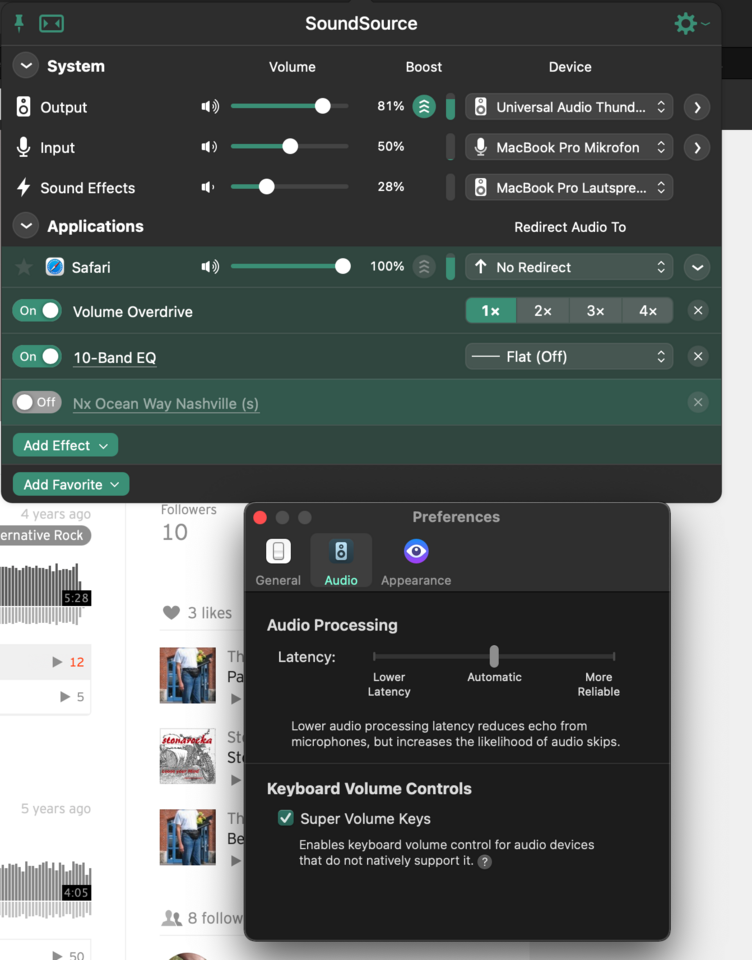Mute the Input volume speaker icon
752x960 pixels.
[209, 147]
